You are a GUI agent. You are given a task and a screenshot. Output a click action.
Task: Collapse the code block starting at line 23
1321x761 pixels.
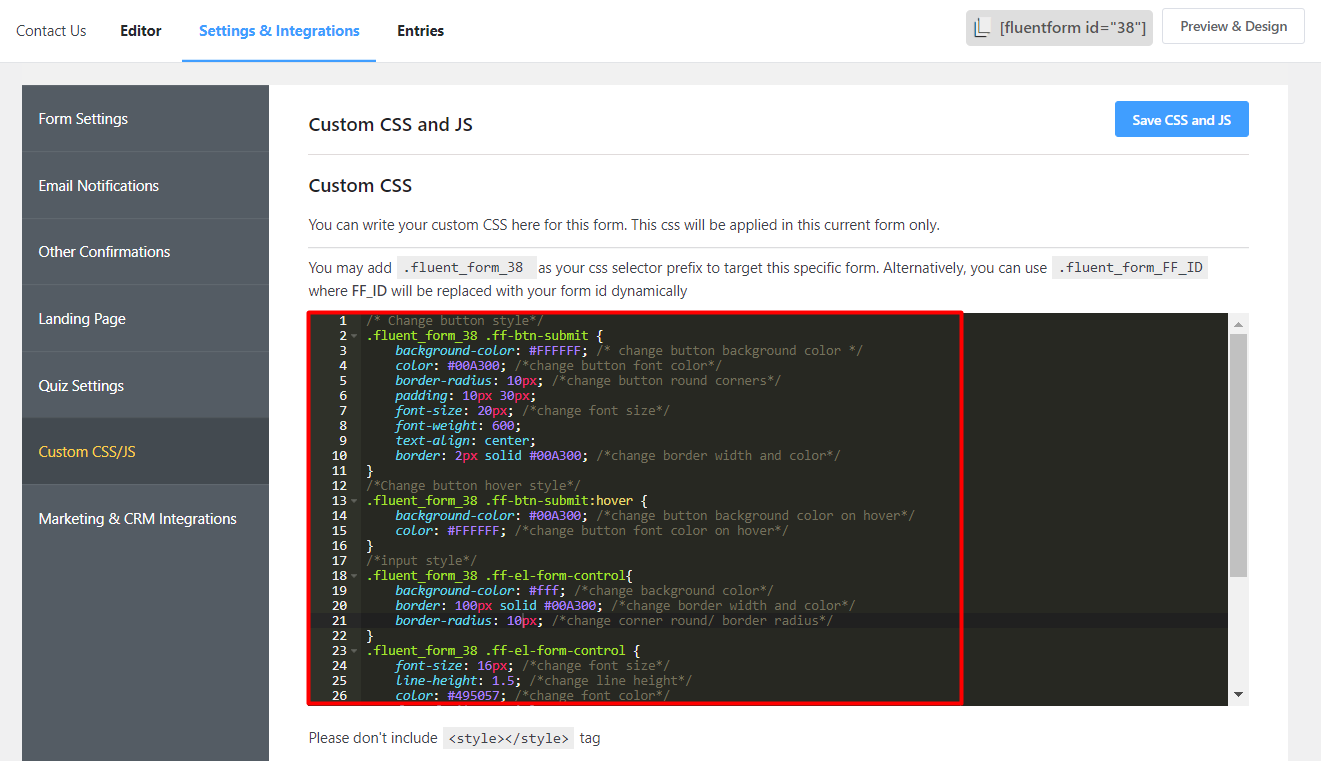pos(353,650)
